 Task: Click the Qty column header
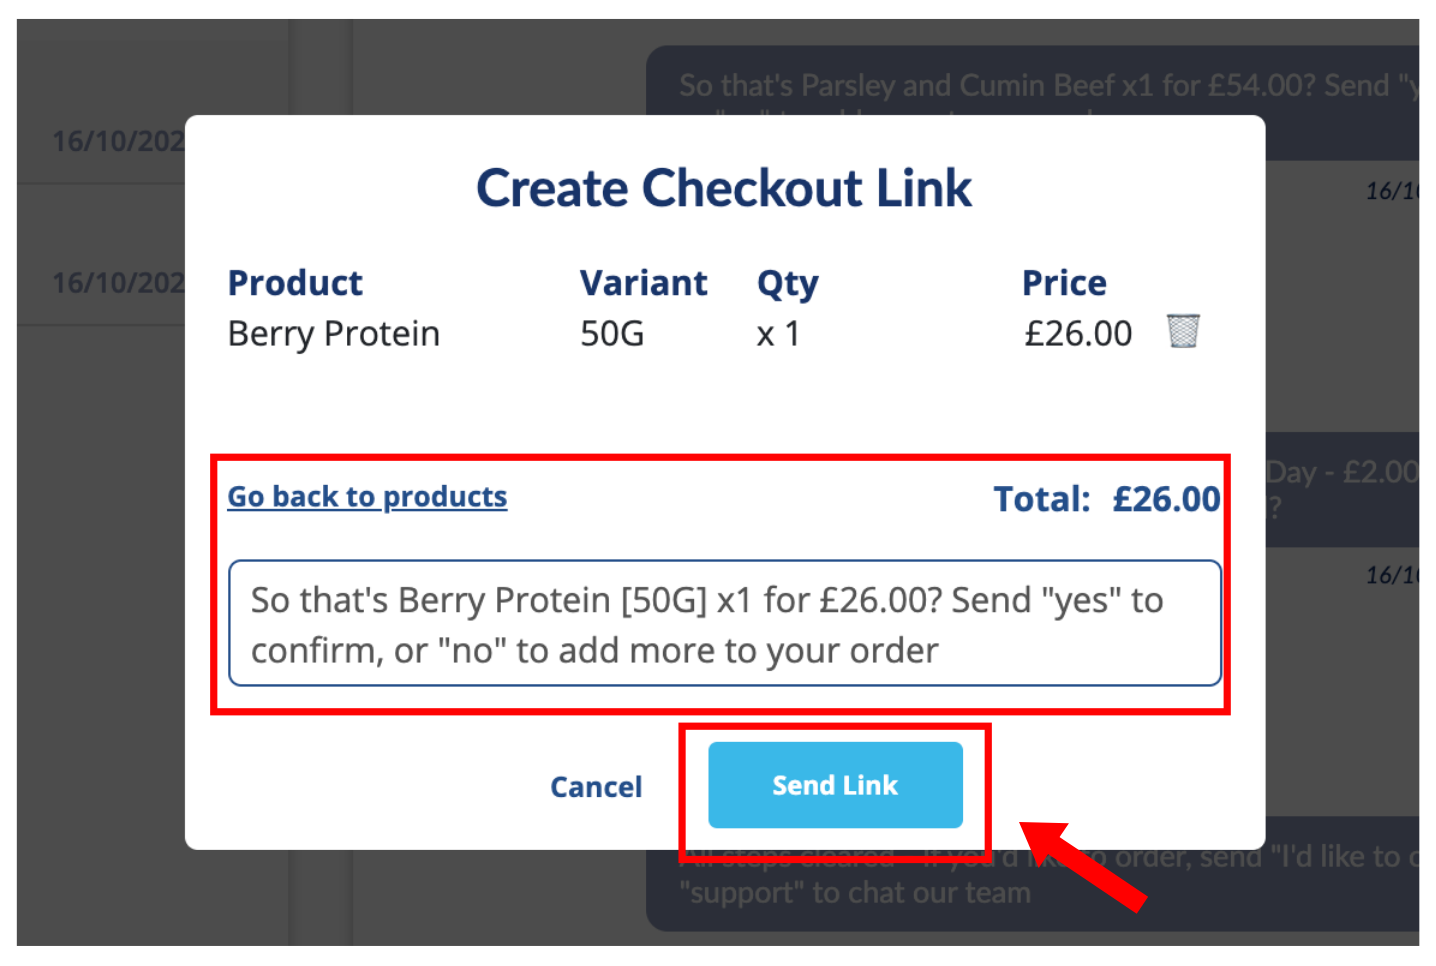pos(788,285)
